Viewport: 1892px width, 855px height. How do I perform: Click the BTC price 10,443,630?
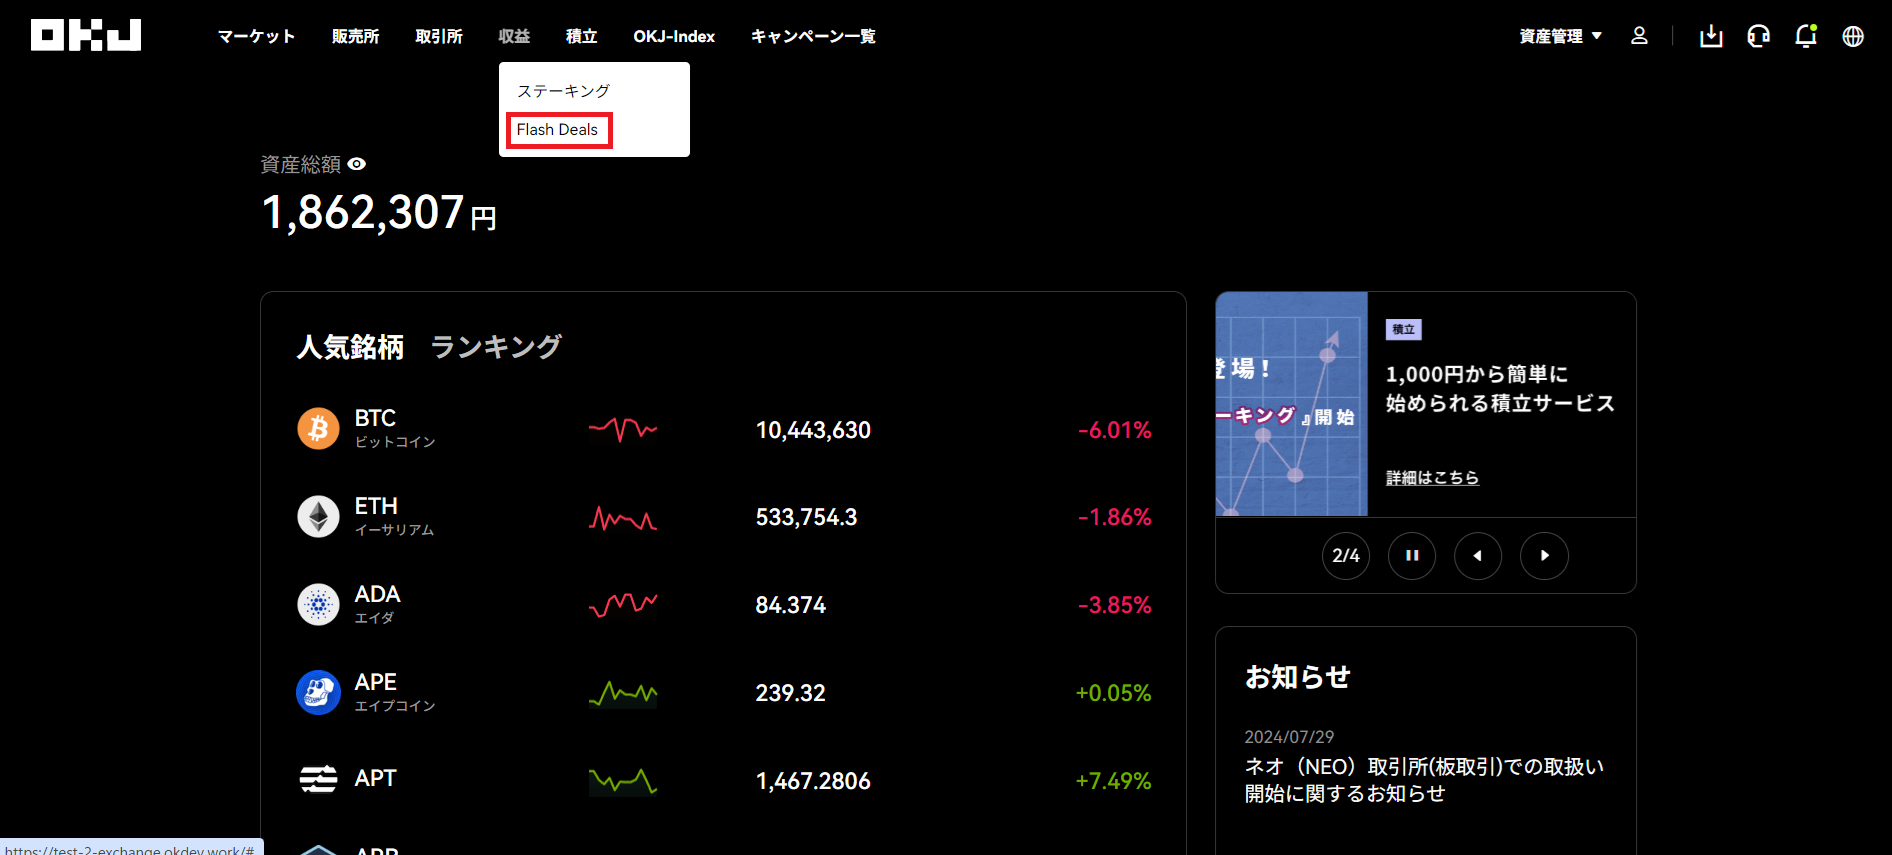coord(813,430)
